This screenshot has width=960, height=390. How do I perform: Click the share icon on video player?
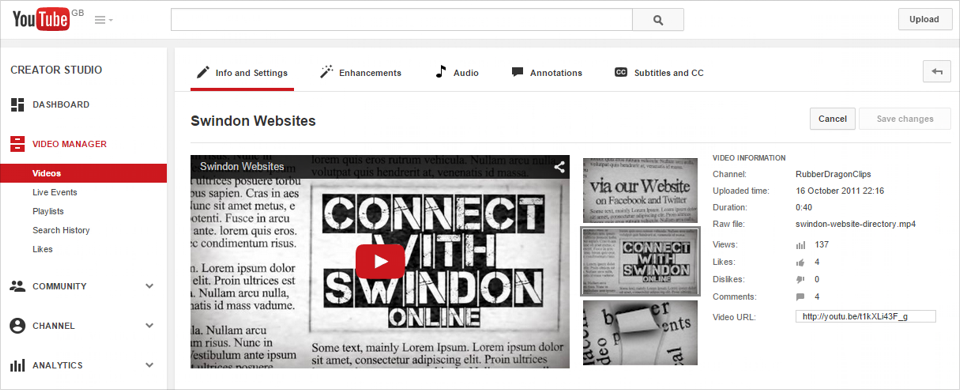point(559,166)
